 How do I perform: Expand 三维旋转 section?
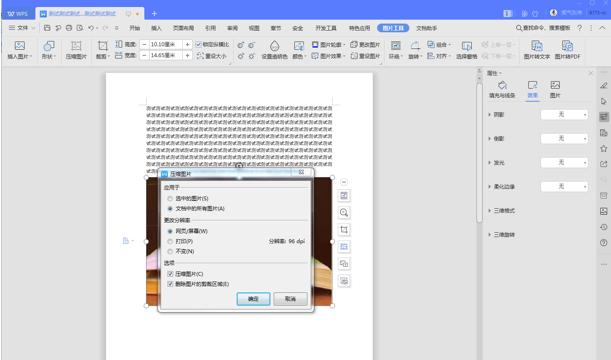(502, 235)
